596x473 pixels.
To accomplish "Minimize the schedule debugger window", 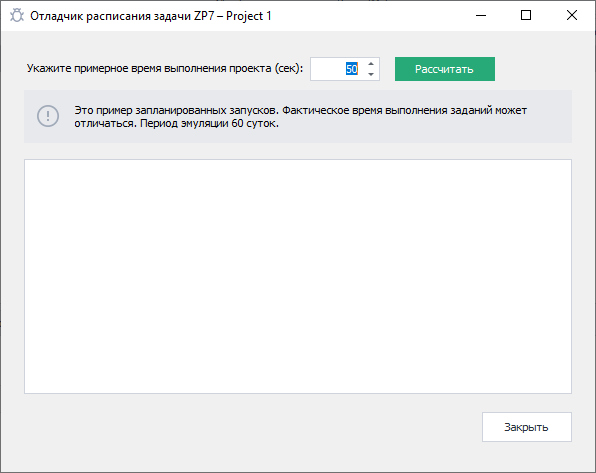I will 481,16.
